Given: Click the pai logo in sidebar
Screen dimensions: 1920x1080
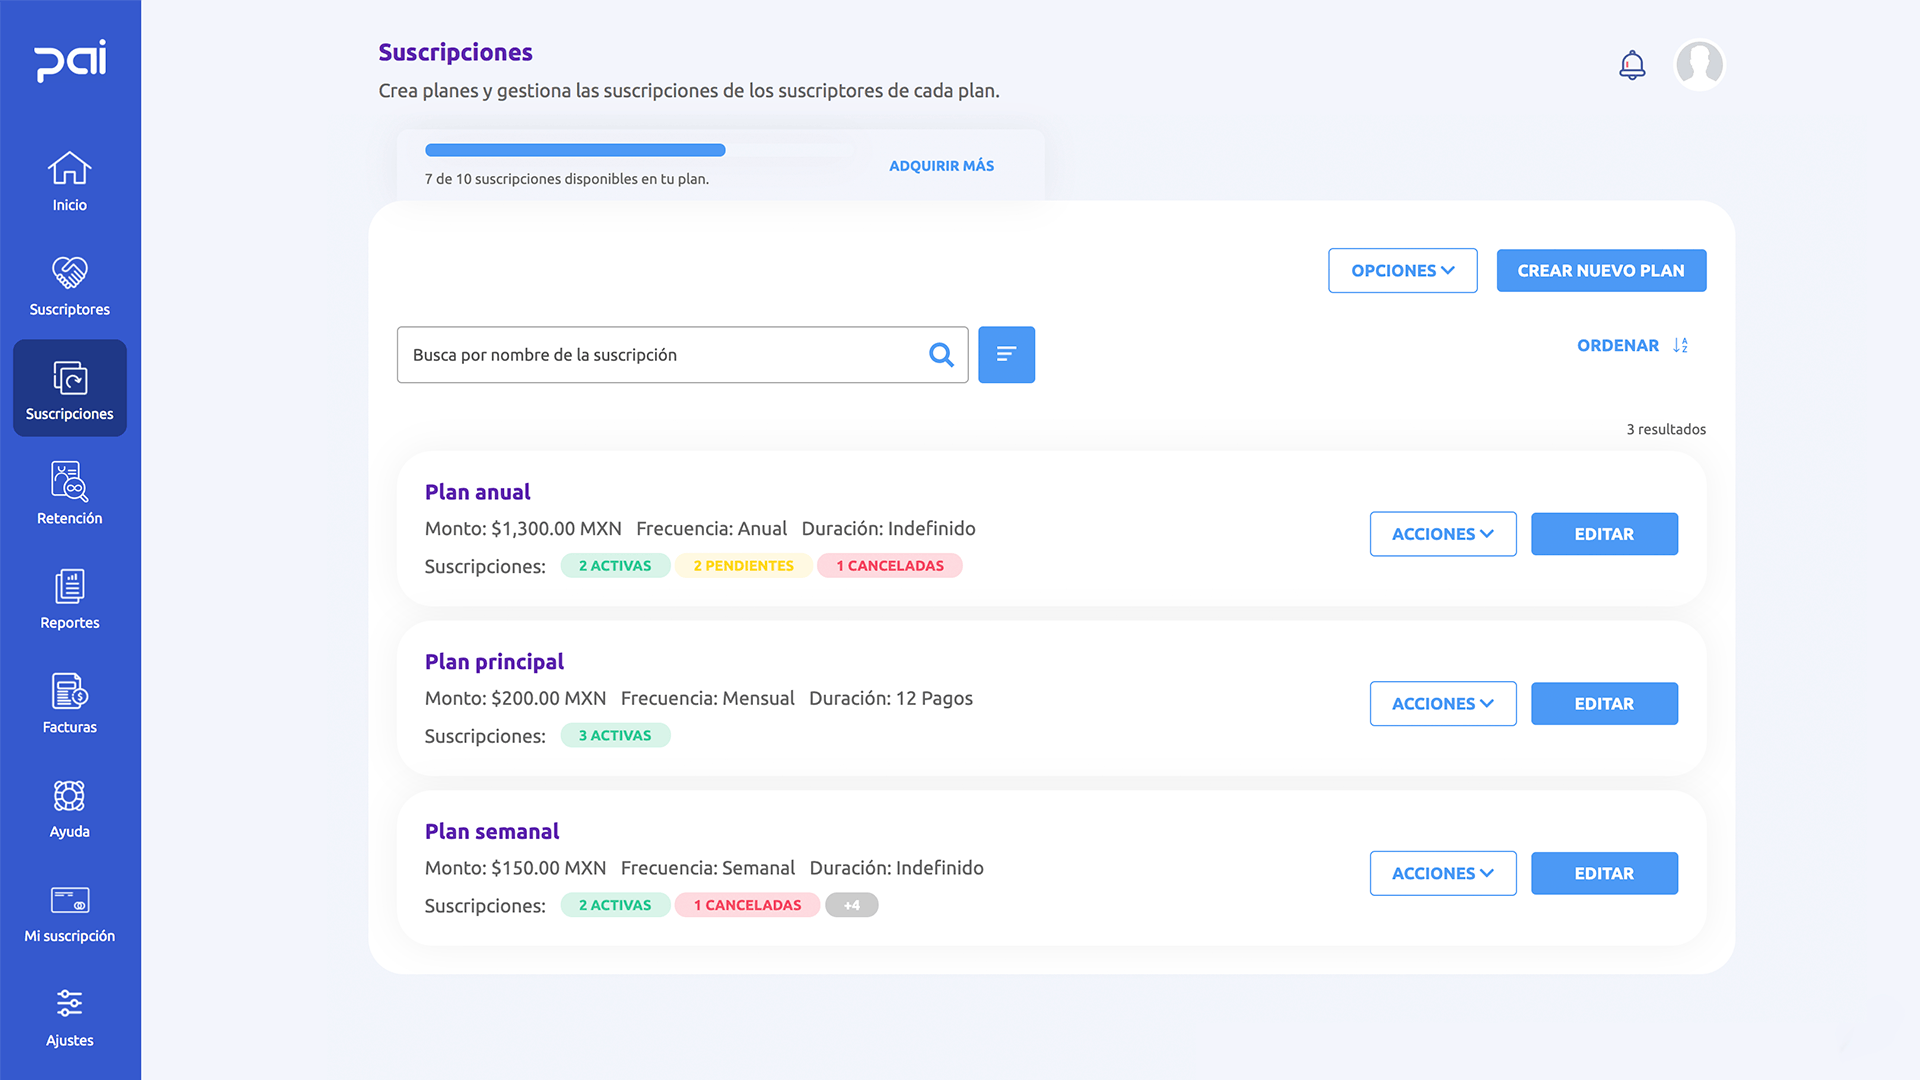Looking at the screenshot, I should click(x=70, y=61).
